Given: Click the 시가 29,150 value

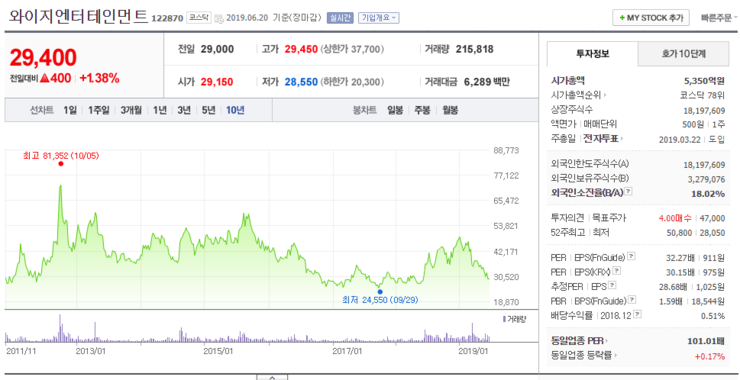Looking at the screenshot, I should tap(217, 82).
